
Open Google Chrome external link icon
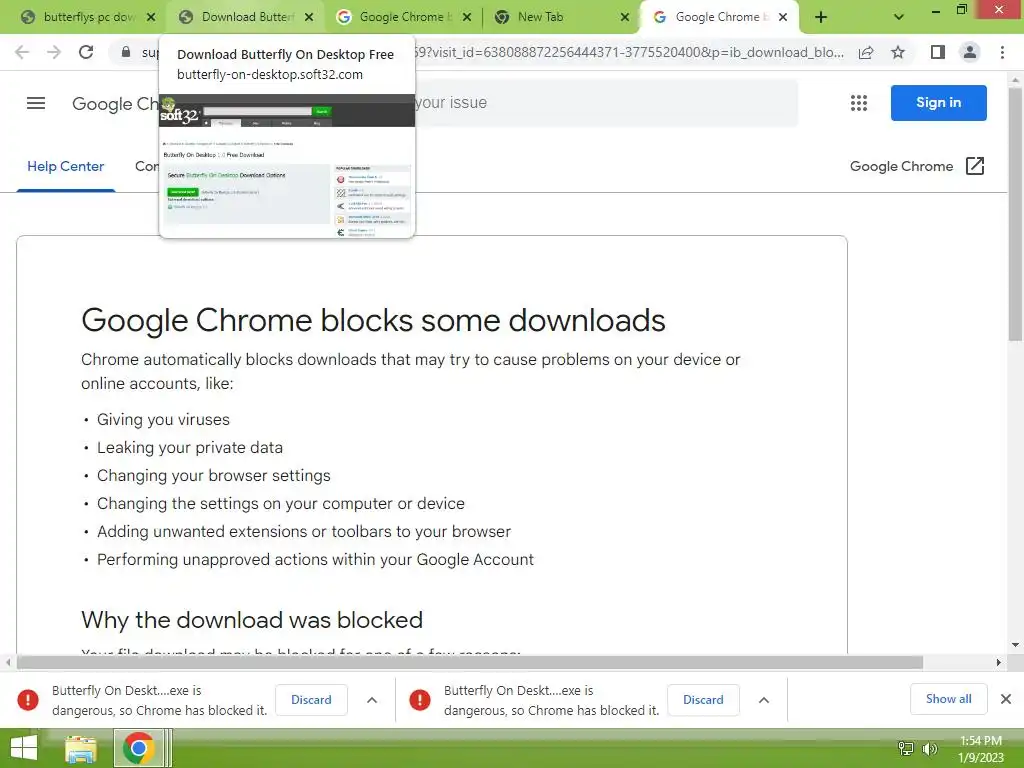[x=974, y=166]
